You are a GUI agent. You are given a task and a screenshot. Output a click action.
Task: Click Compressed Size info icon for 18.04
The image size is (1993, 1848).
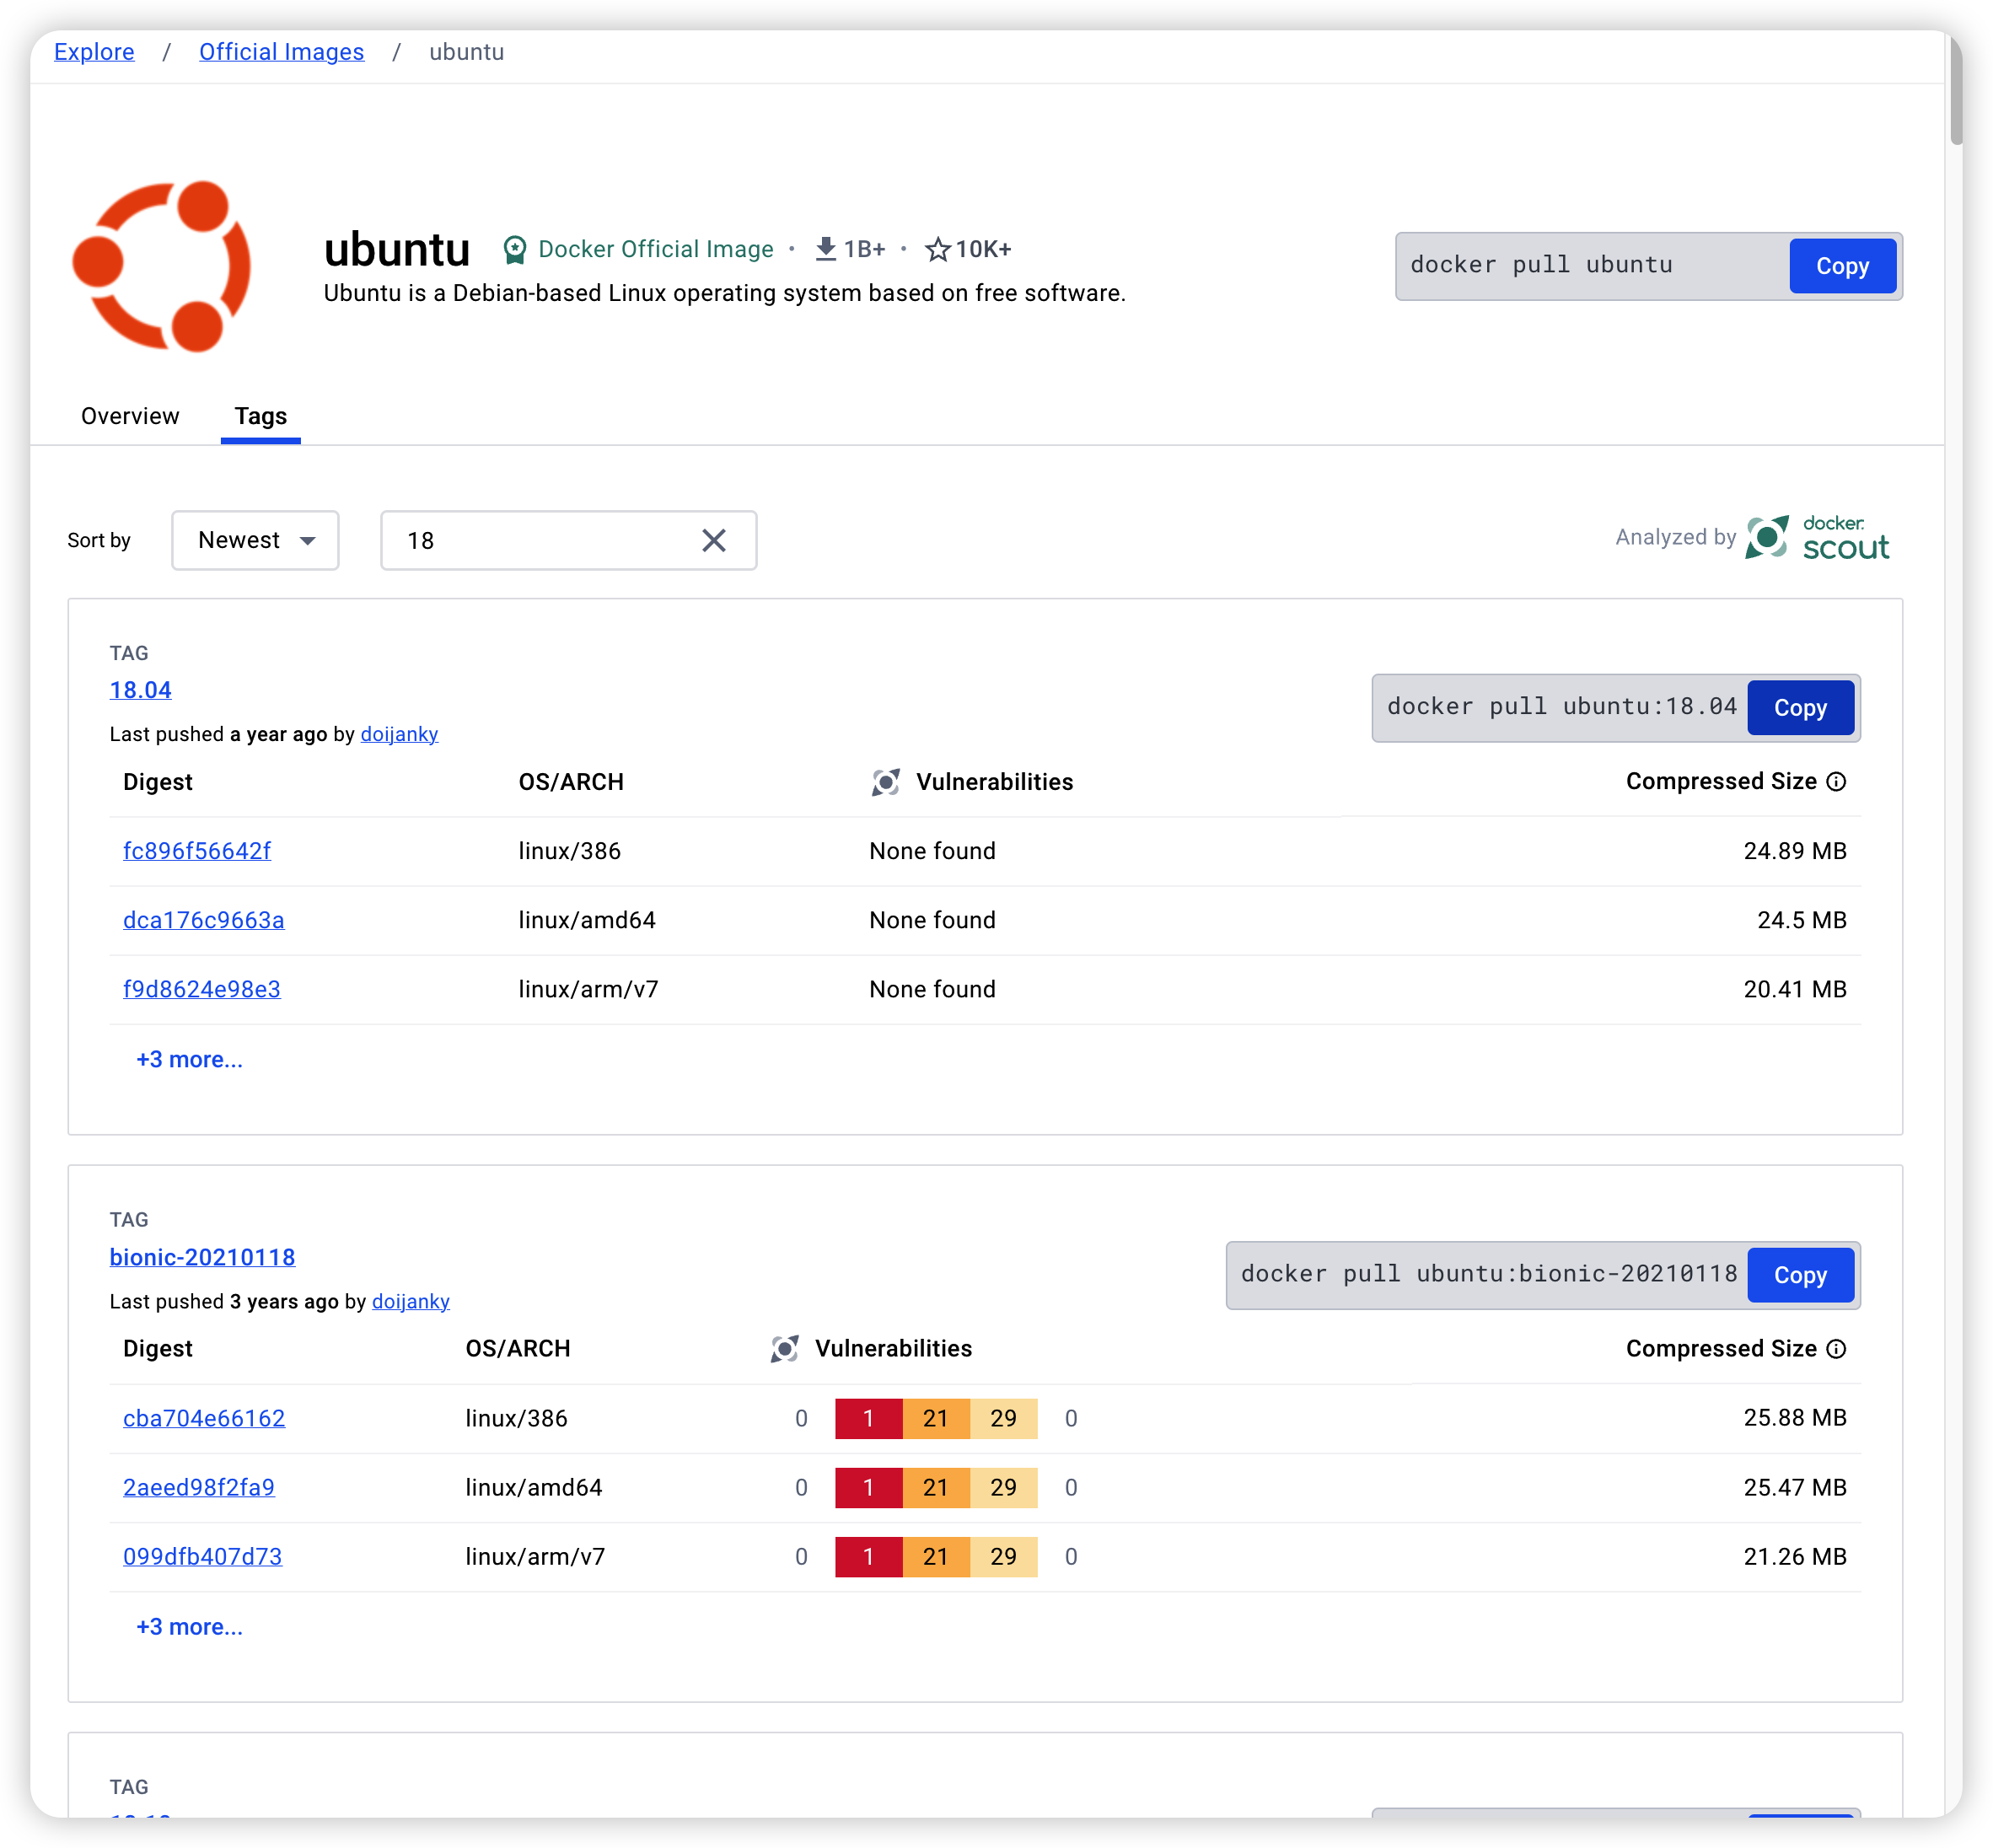[1836, 782]
